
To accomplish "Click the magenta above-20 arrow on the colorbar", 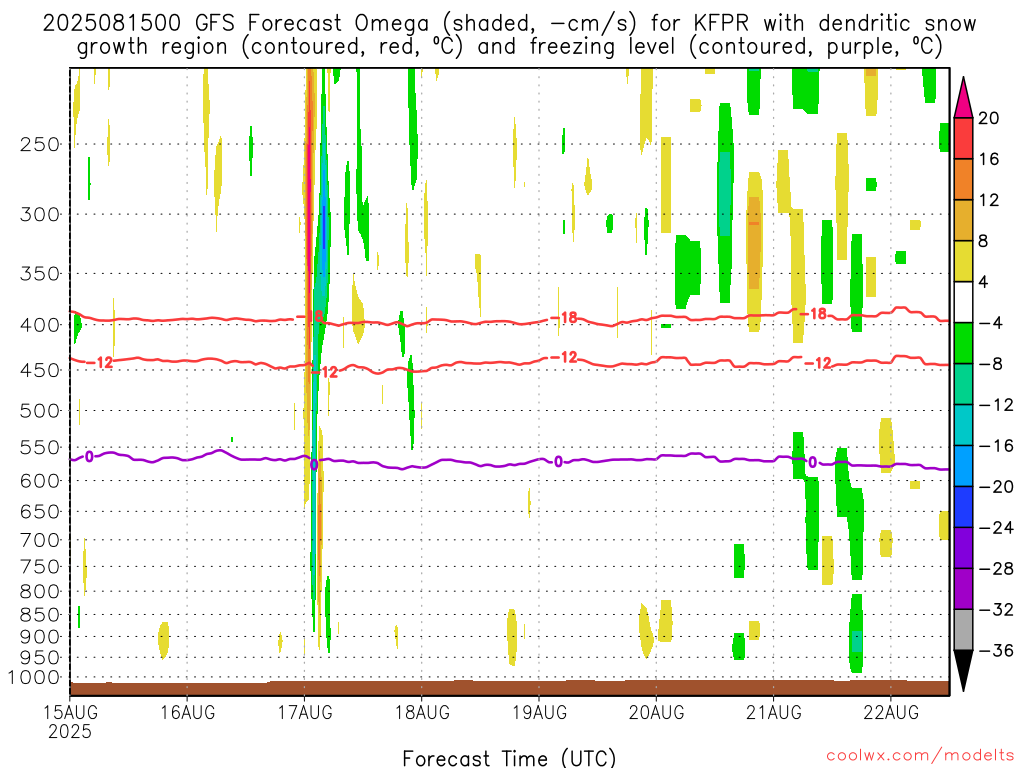I will 963,97.
